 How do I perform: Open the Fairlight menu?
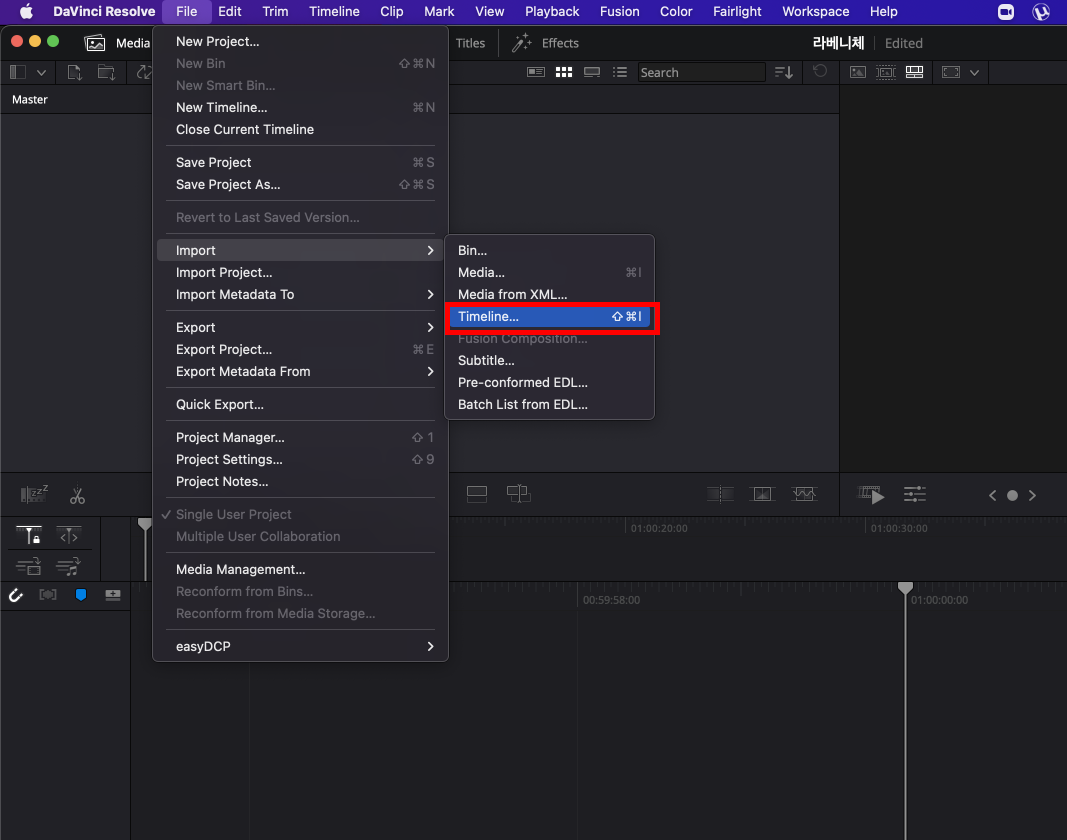pos(737,12)
